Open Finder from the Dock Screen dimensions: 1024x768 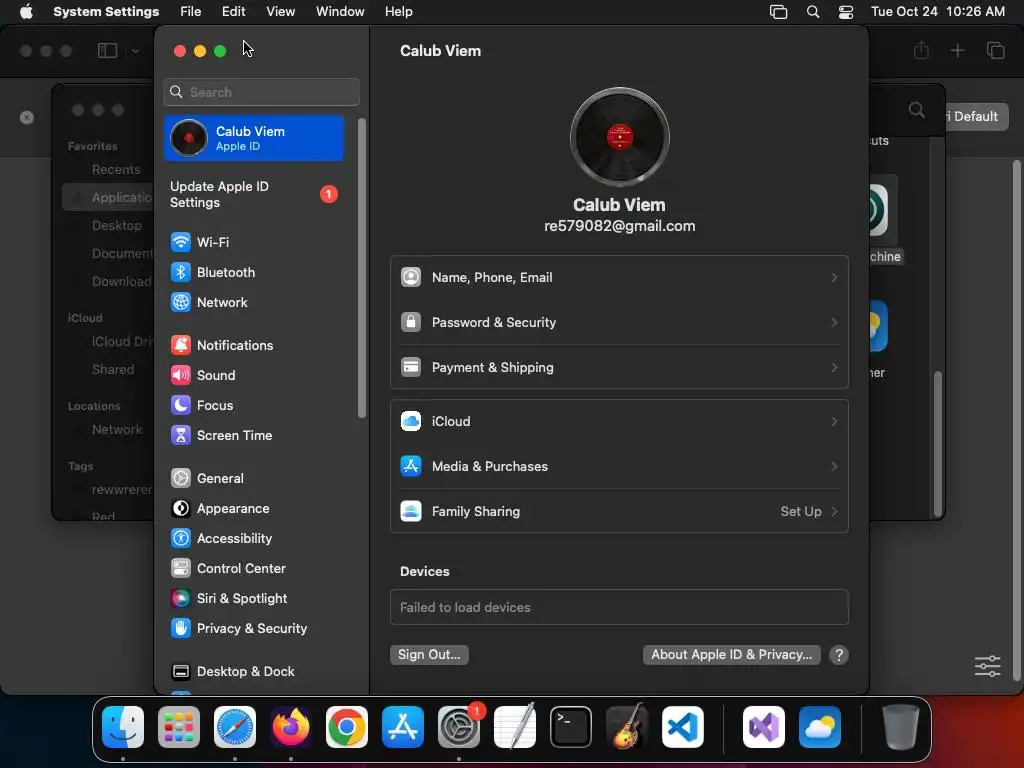pyautogui.click(x=123, y=727)
